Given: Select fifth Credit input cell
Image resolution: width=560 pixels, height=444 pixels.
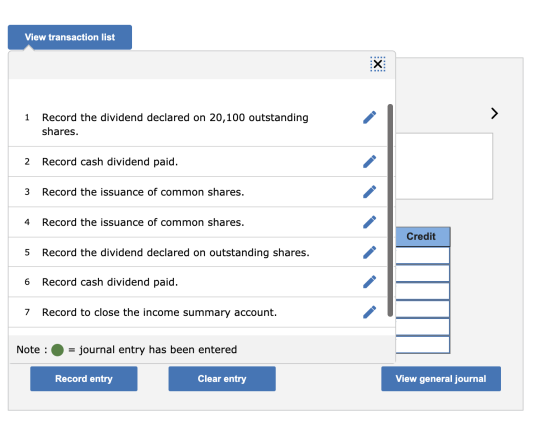Looking at the screenshot, I should [422, 327].
